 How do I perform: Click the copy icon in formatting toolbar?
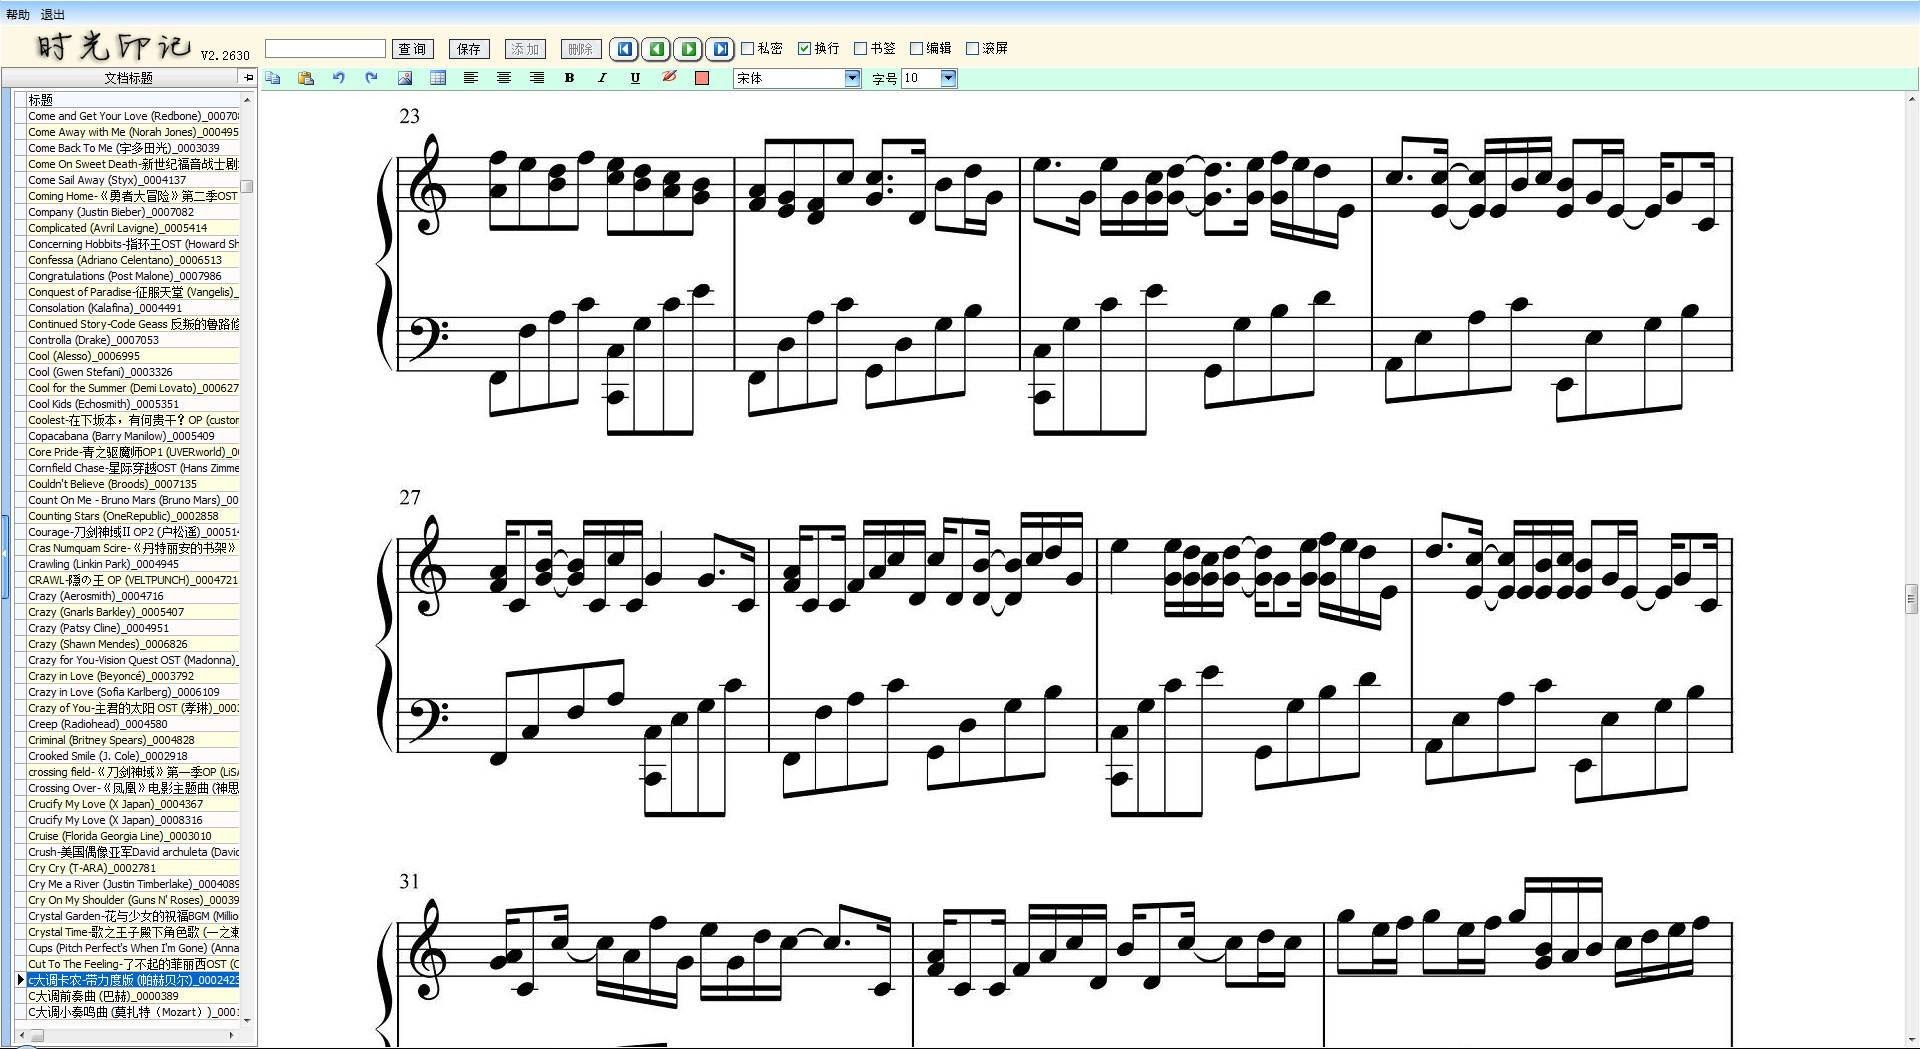pos(273,78)
